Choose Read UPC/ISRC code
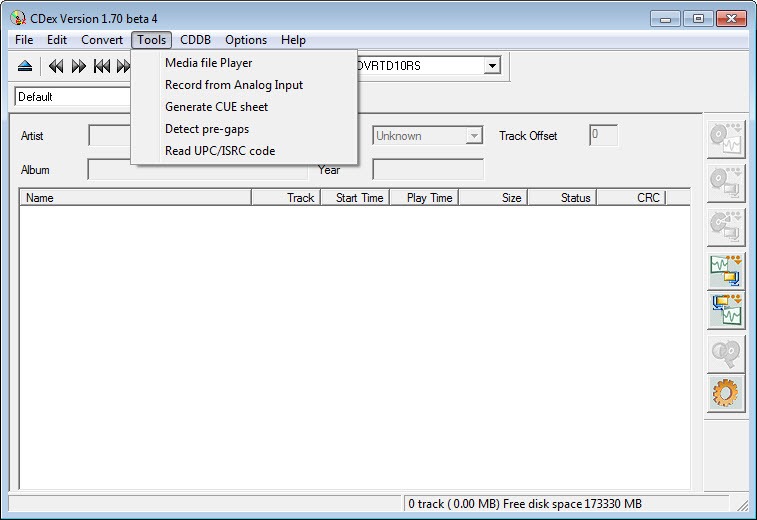 click(x=244, y=151)
